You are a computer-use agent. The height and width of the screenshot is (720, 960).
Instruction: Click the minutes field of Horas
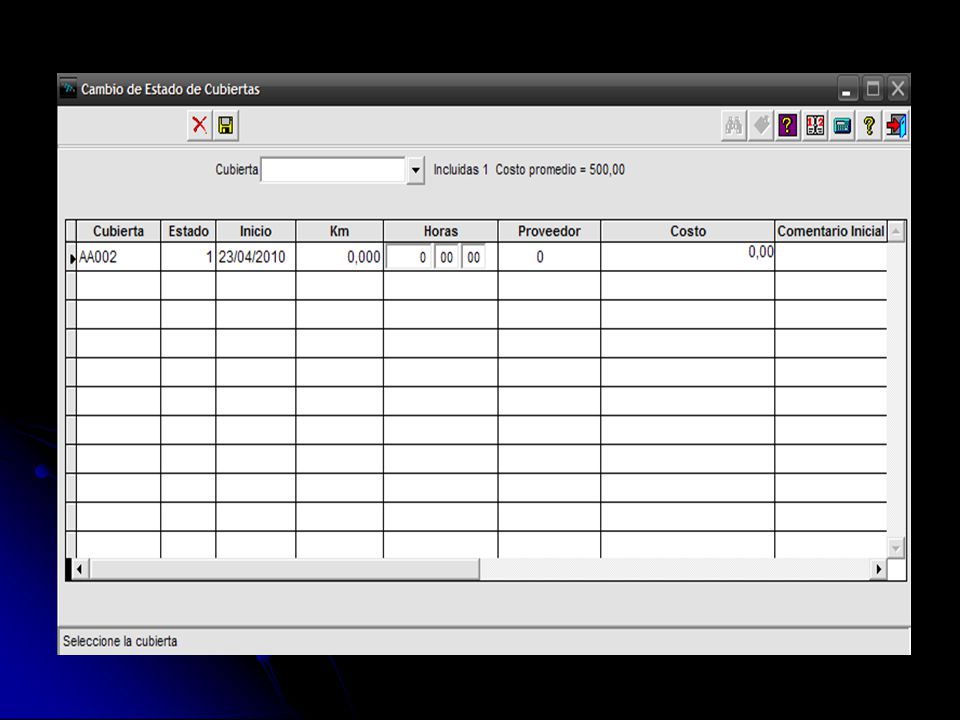446,257
